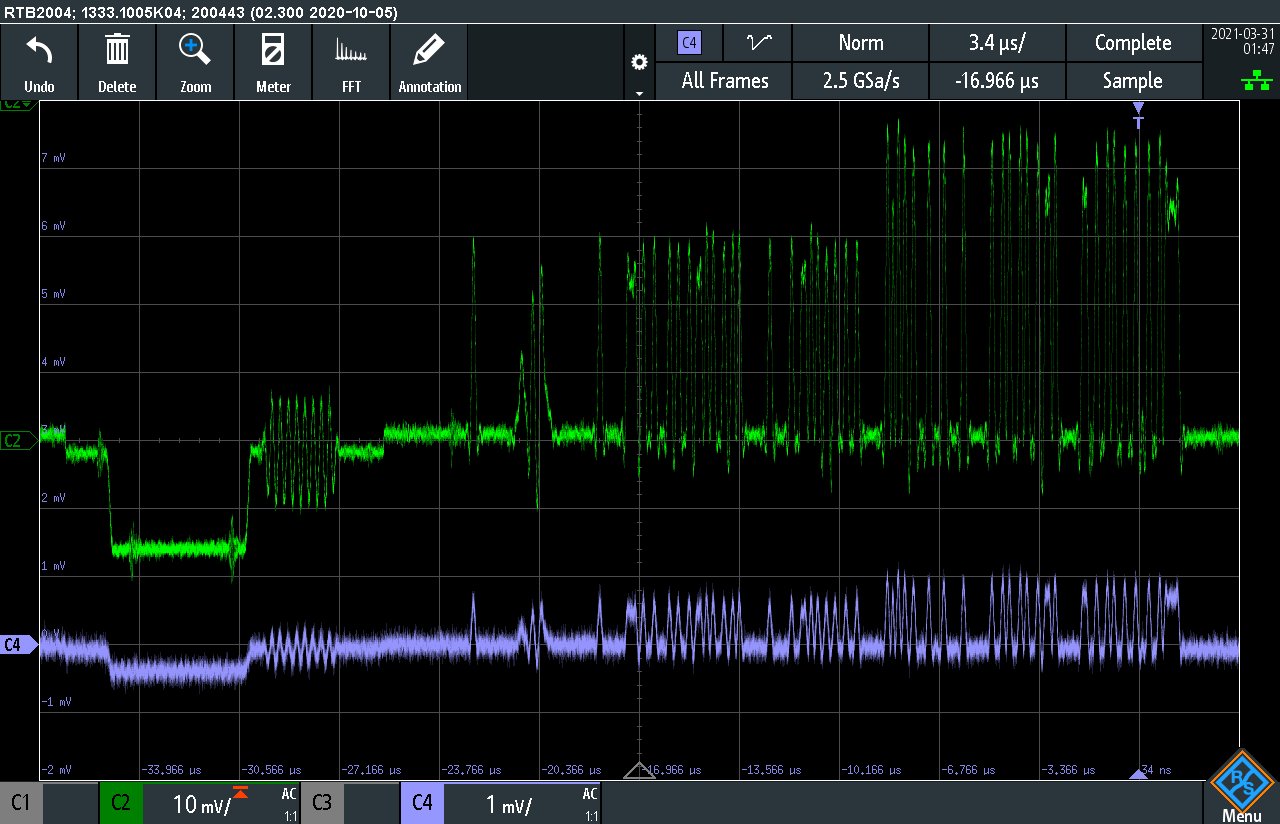Image resolution: width=1280 pixels, height=824 pixels.
Task: Click the C4 trigger source label
Action: click(689, 43)
